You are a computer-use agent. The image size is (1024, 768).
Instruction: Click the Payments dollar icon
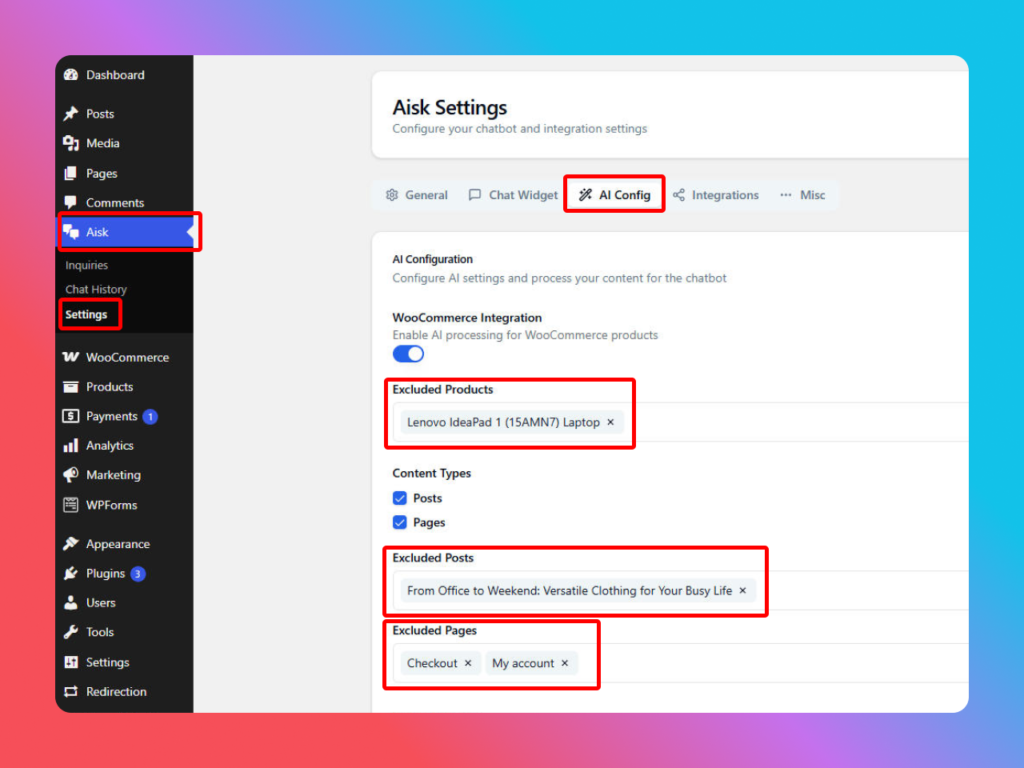pos(71,416)
